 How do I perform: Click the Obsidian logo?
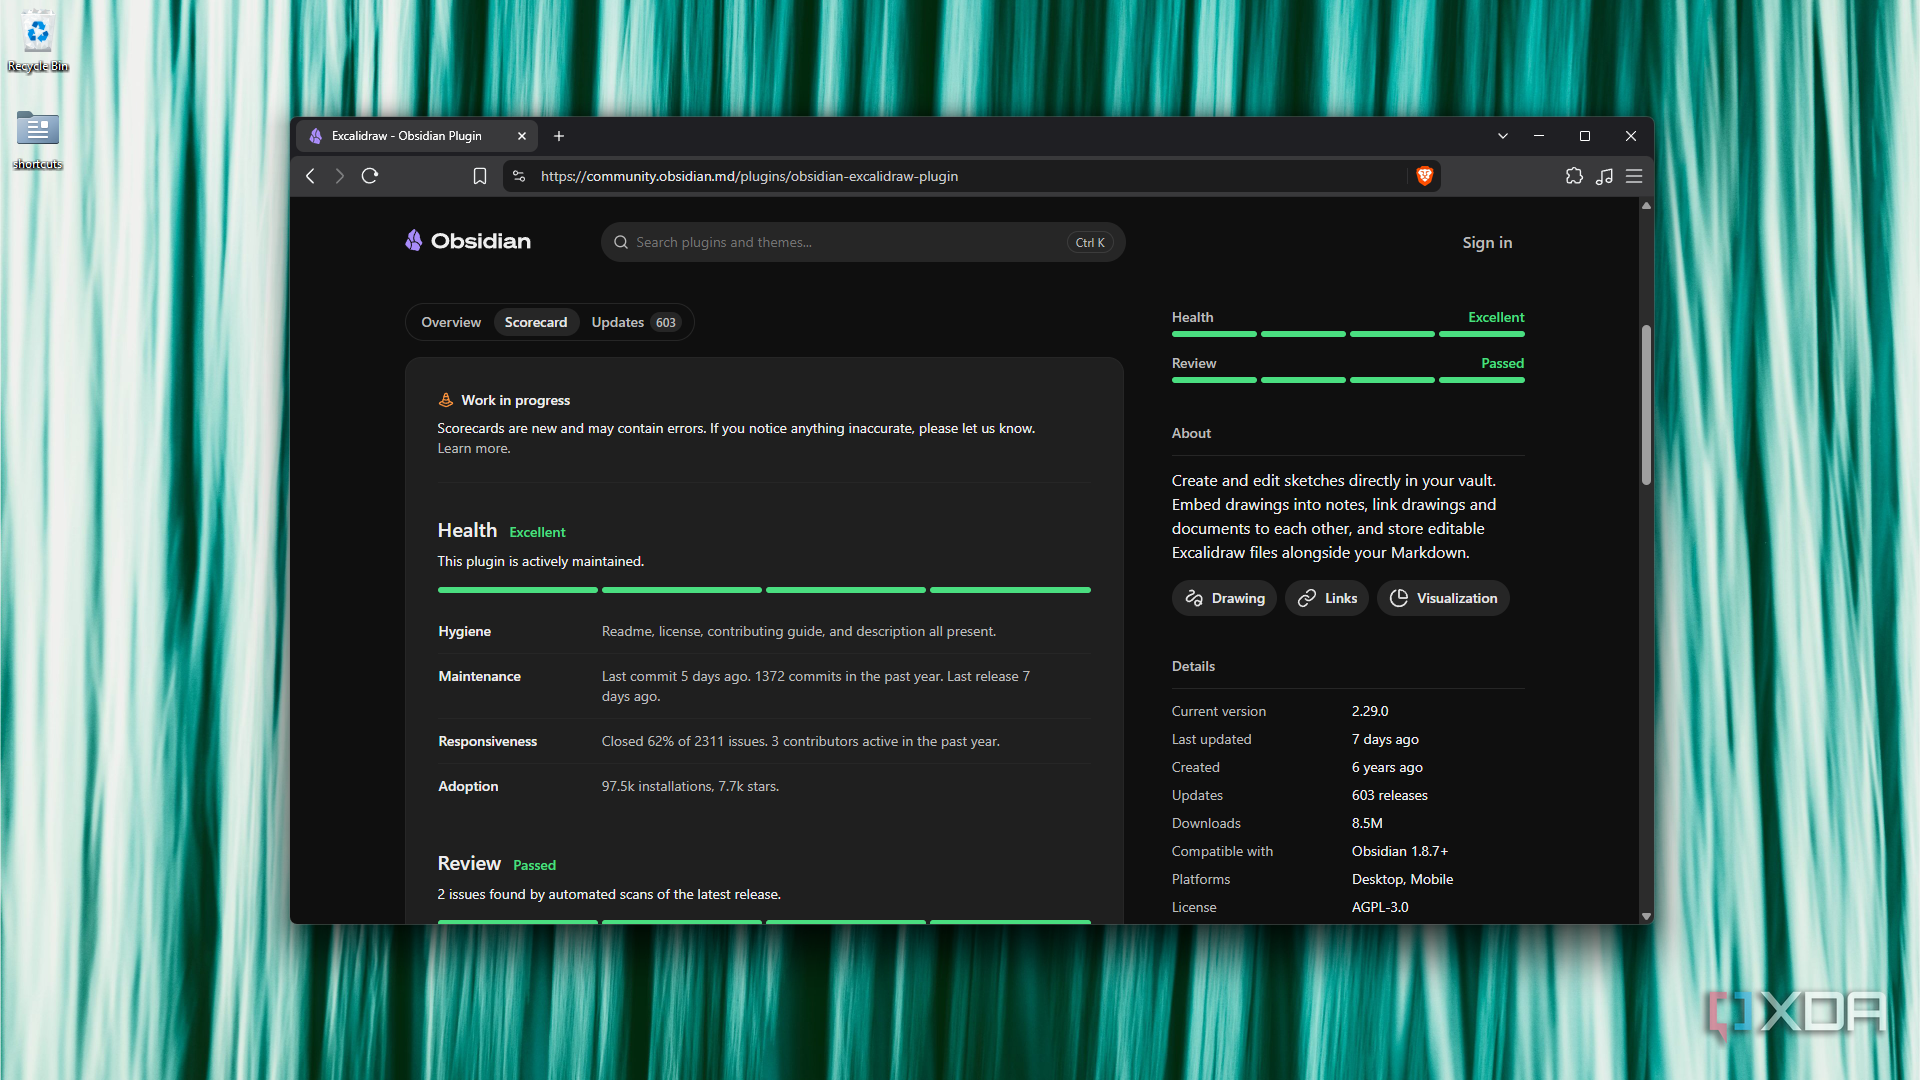tap(468, 241)
